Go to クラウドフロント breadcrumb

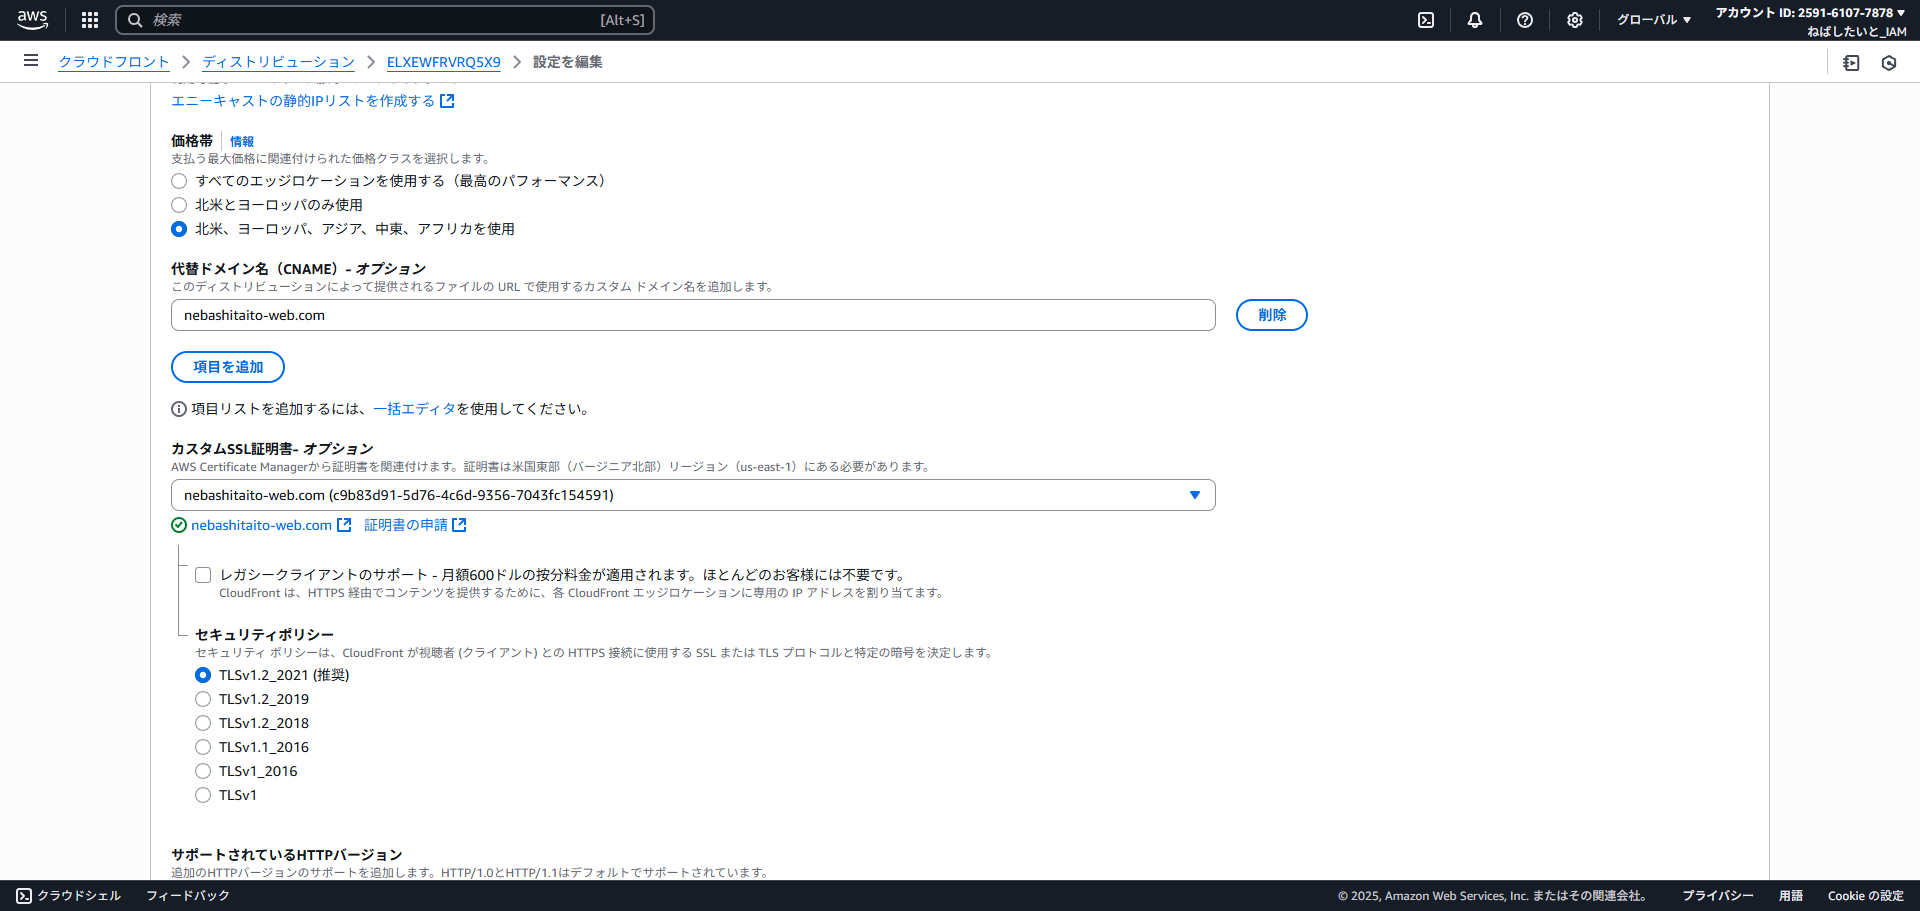(114, 62)
